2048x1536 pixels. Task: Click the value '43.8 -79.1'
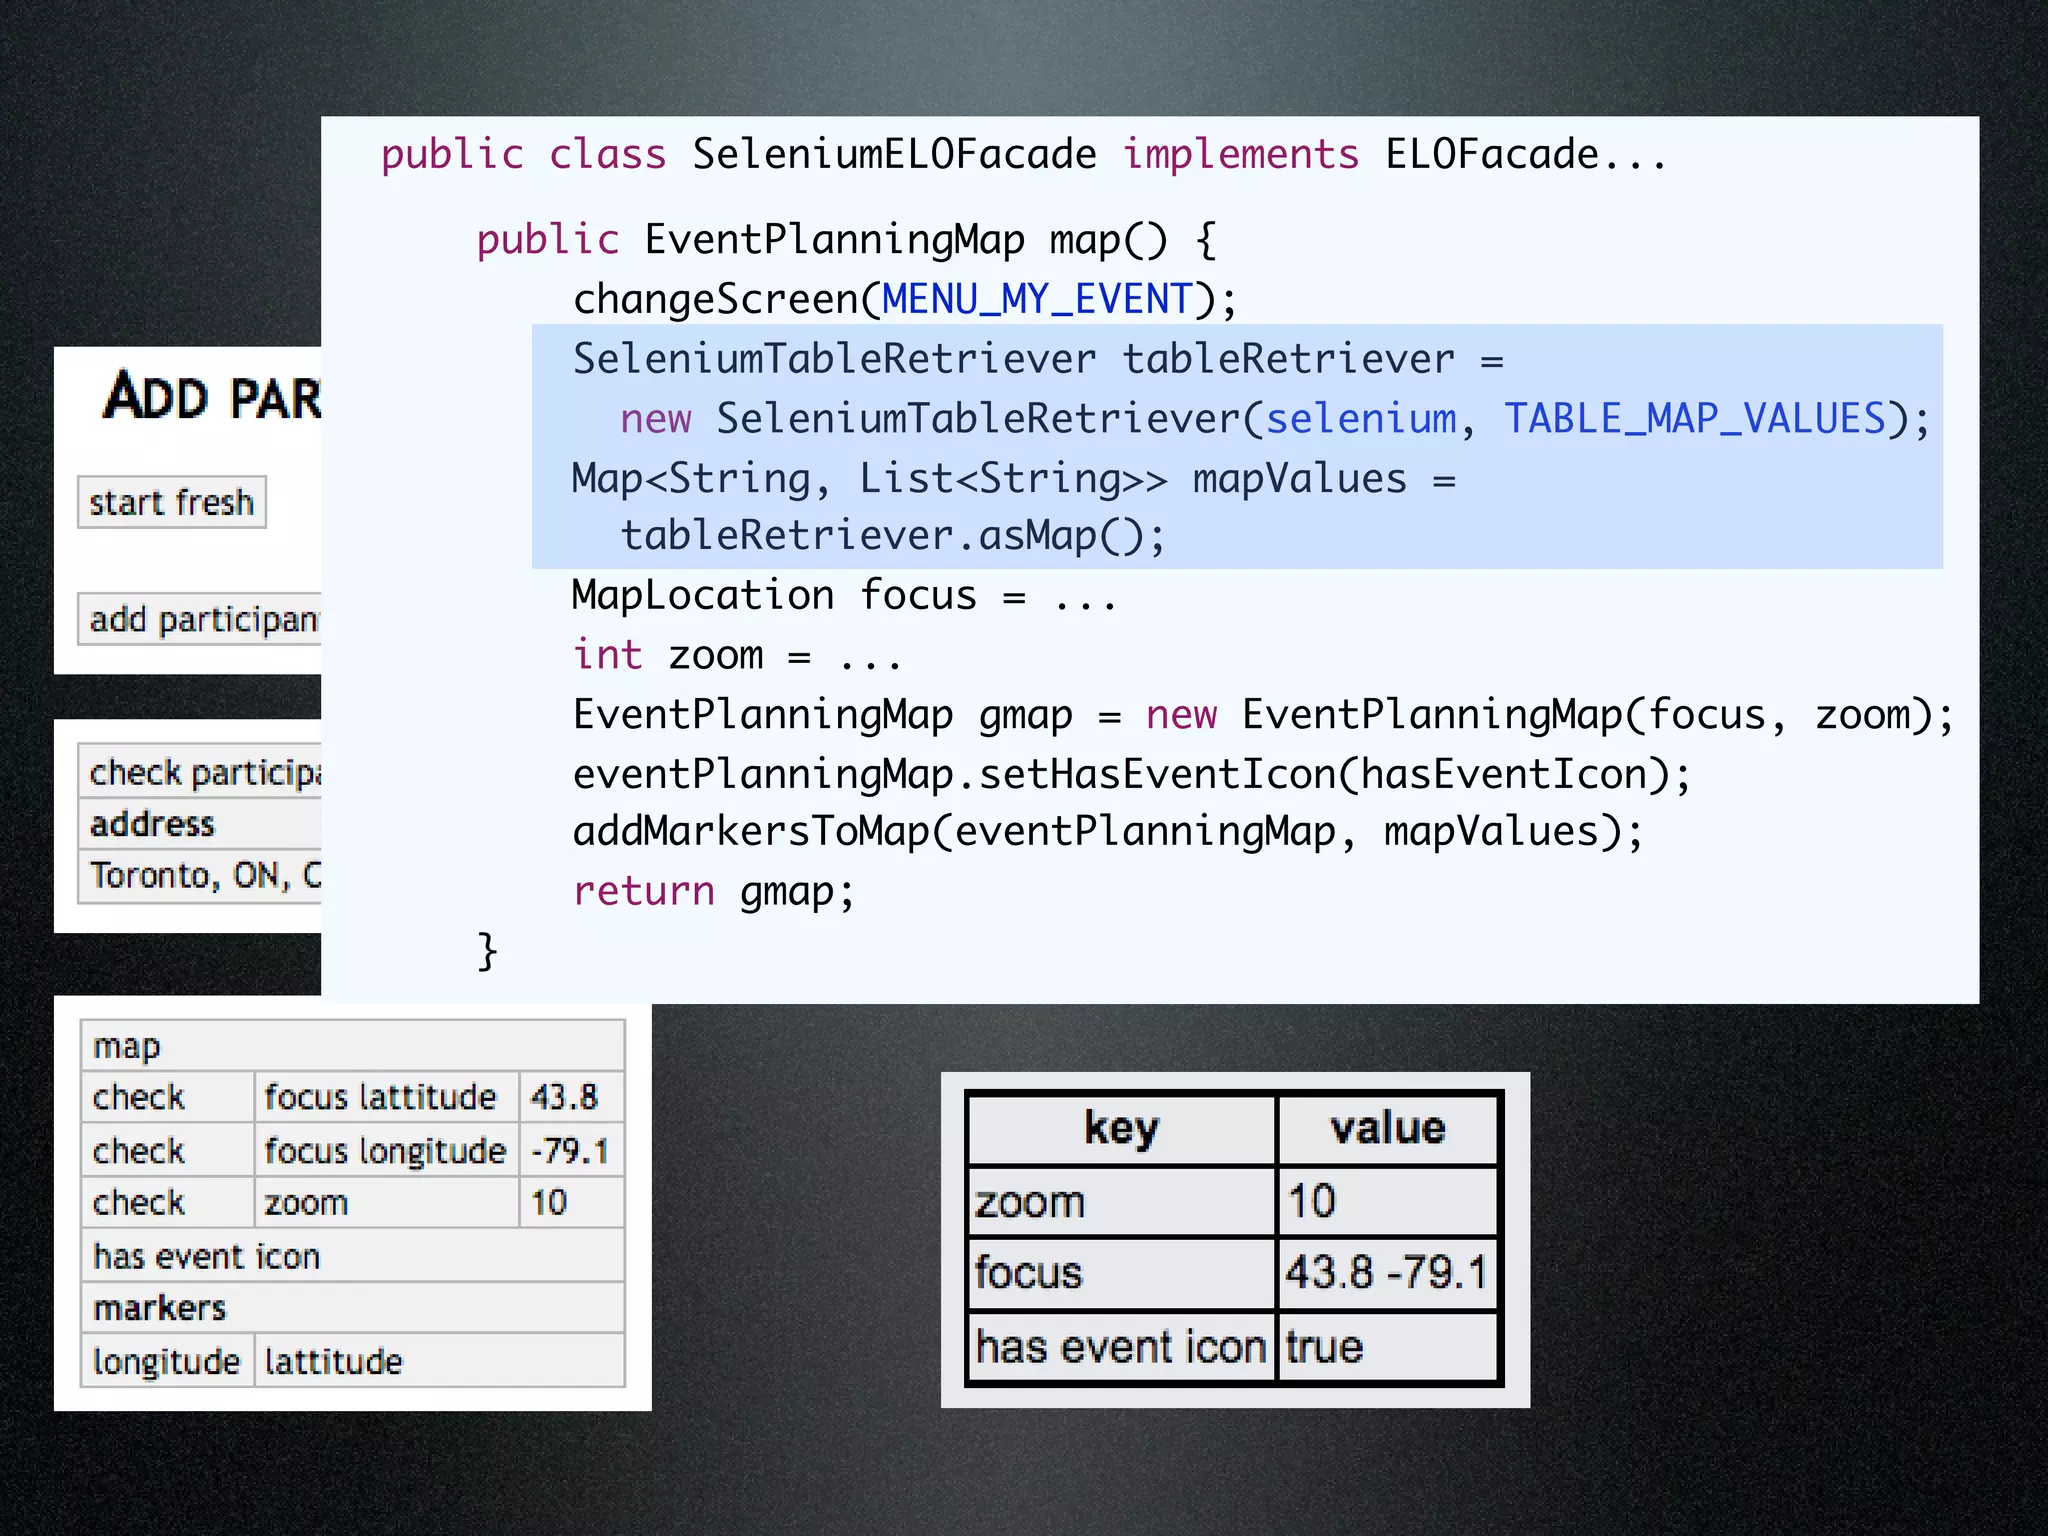tap(1388, 1274)
